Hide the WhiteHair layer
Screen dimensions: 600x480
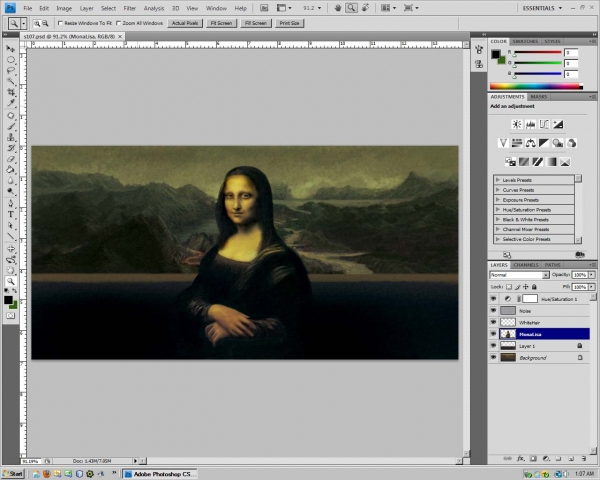[x=493, y=322]
